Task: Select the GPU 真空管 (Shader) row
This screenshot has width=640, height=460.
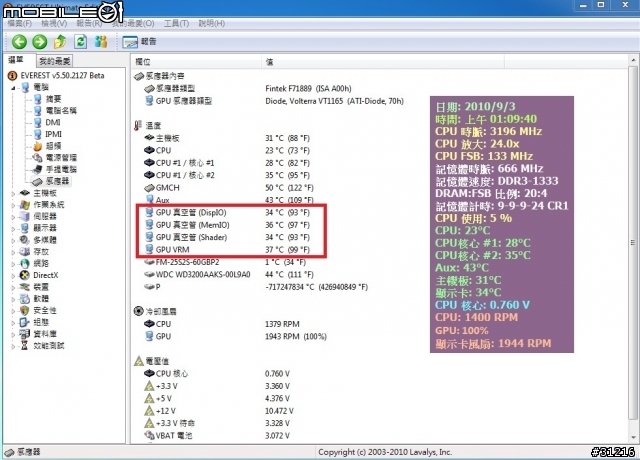Action: [227, 237]
